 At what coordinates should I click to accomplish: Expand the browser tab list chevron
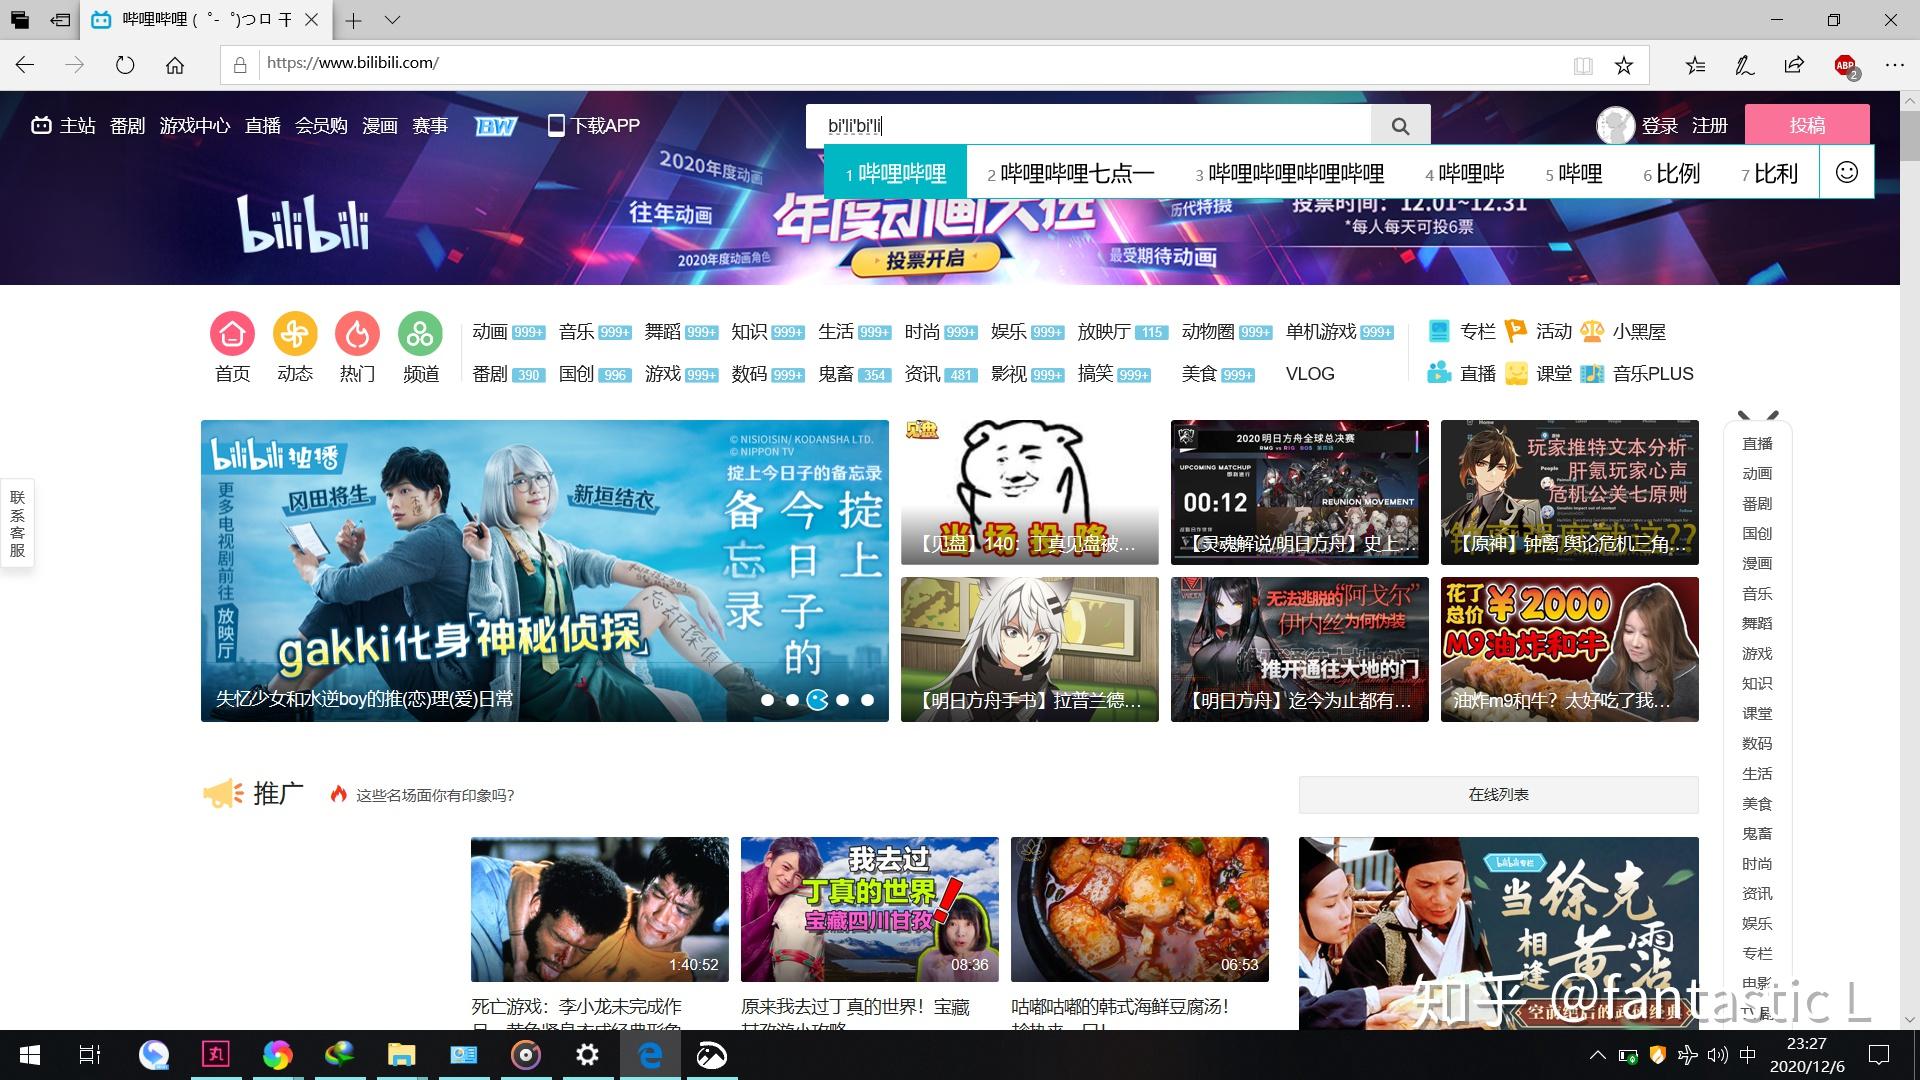392,20
